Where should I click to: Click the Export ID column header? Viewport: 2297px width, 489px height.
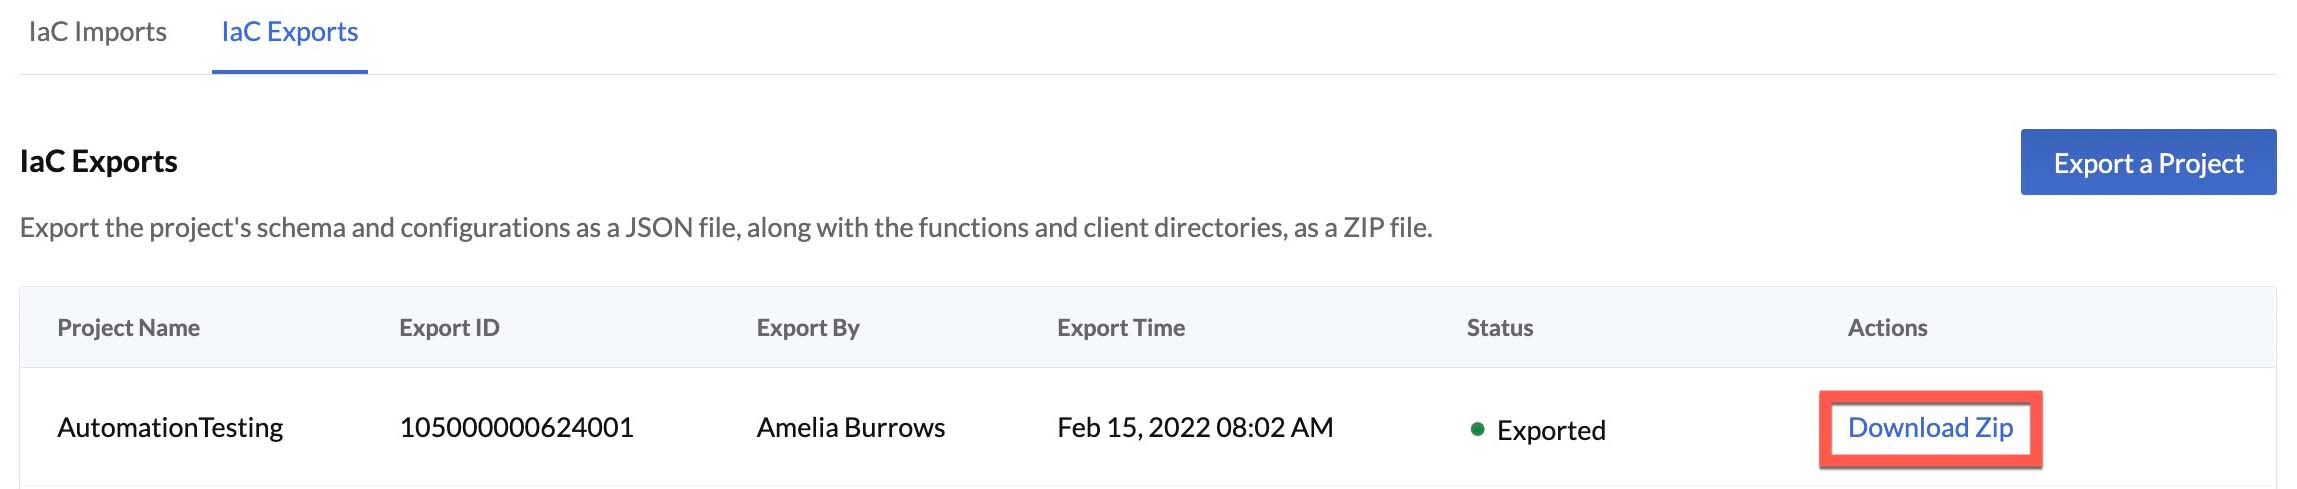[449, 328]
